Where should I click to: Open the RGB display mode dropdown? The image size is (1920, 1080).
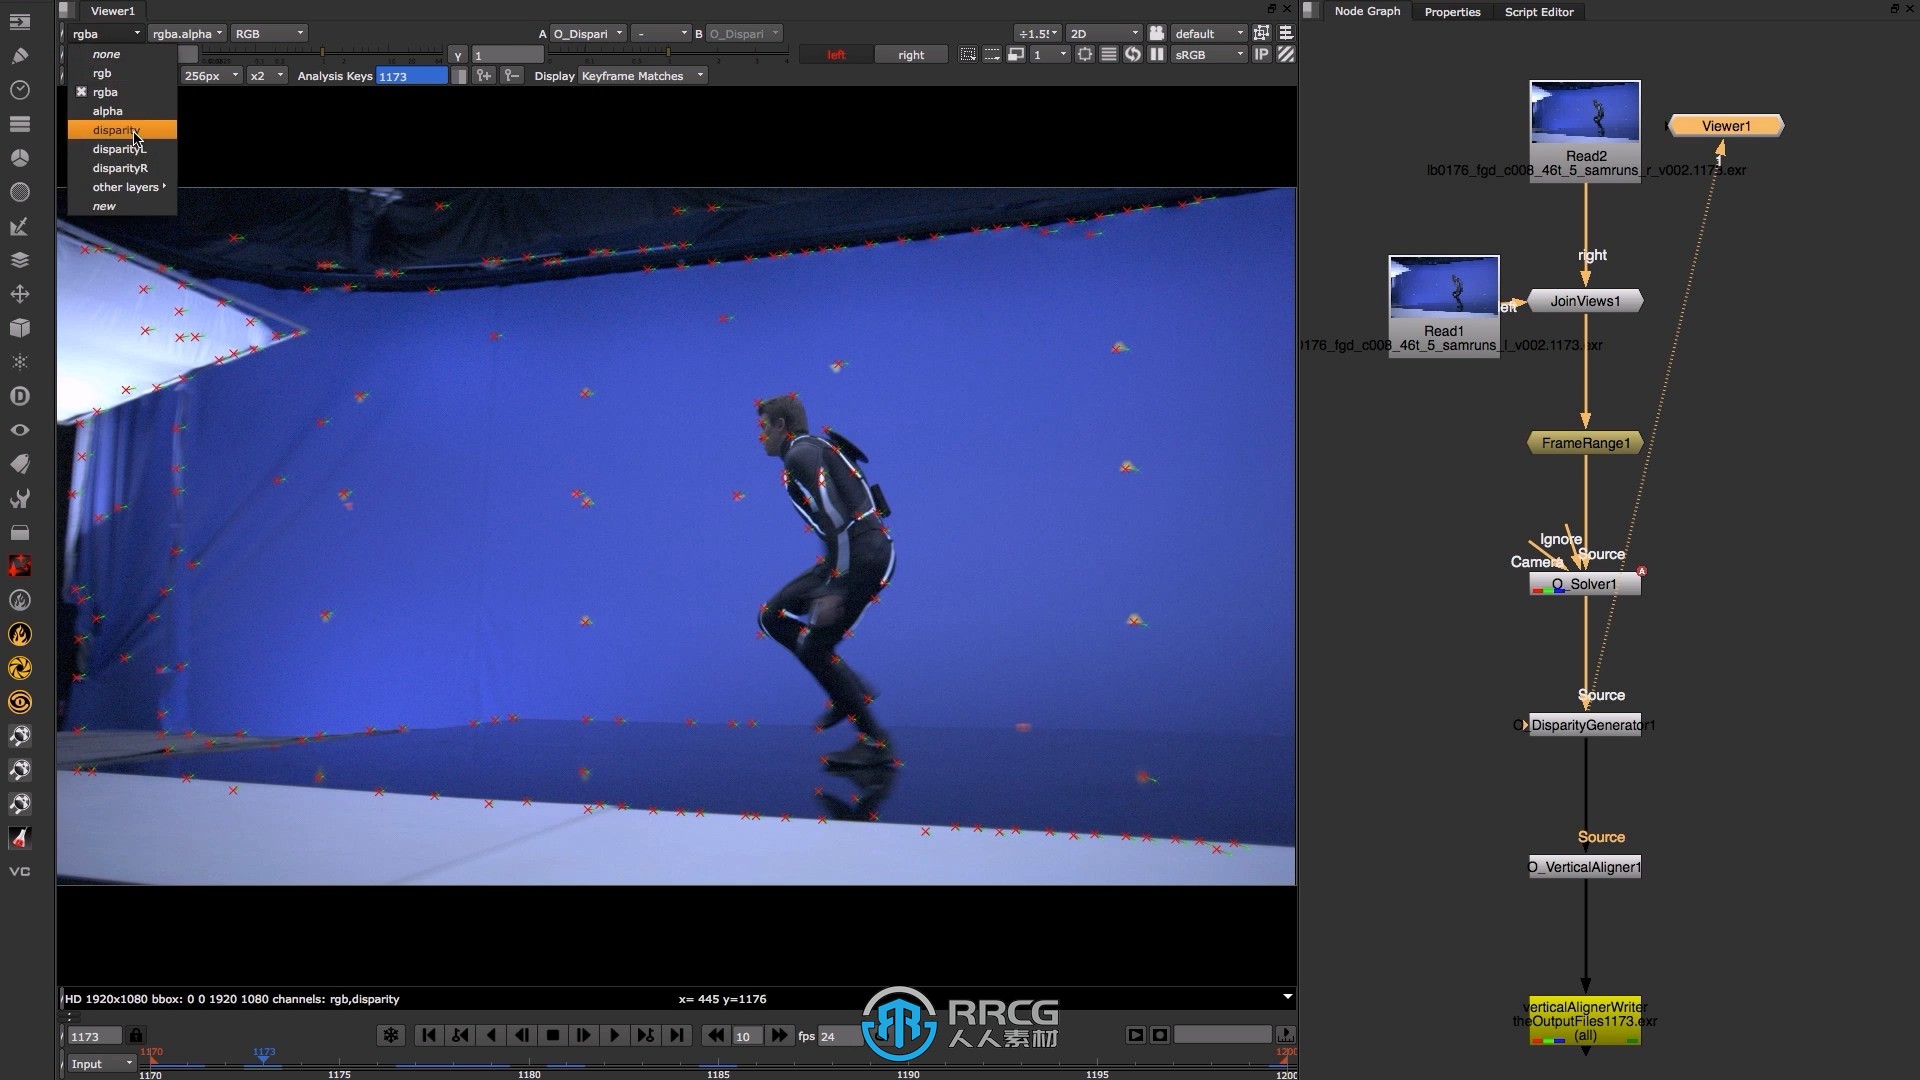click(268, 33)
